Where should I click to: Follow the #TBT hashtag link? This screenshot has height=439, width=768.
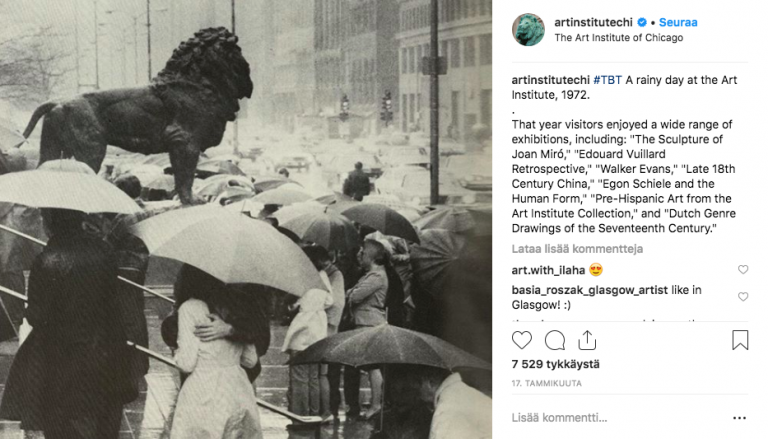point(607,80)
